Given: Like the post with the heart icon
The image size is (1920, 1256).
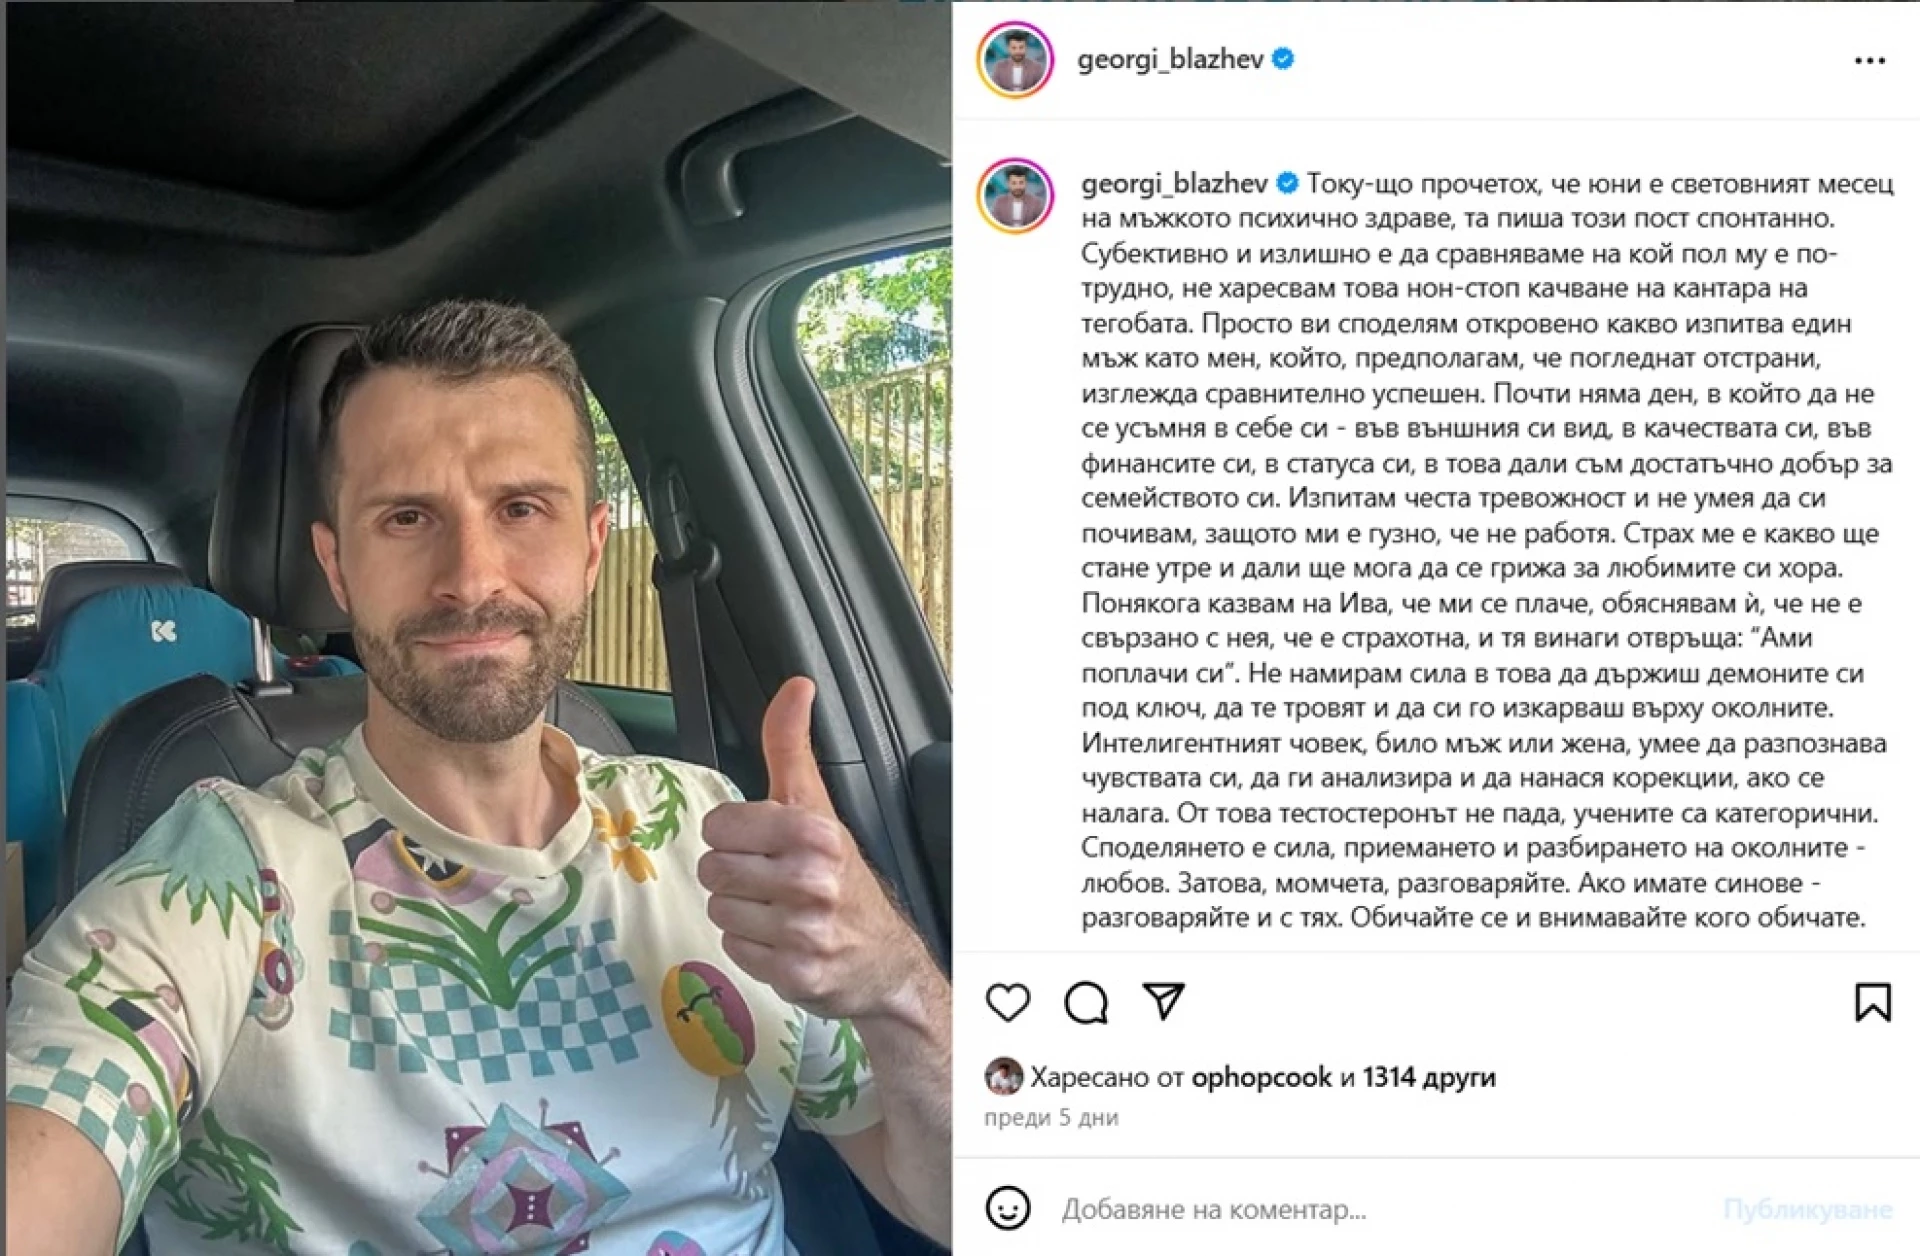Looking at the screenshot, I should [x=1007, y=1002].
